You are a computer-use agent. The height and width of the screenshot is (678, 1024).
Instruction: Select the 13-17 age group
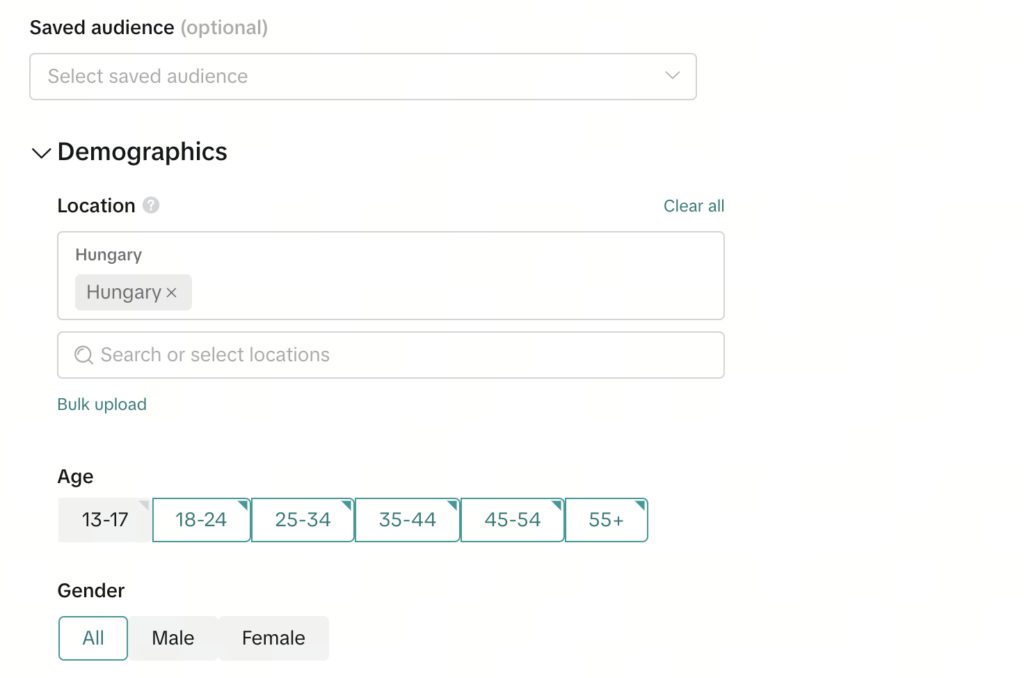tap(105, 520)
